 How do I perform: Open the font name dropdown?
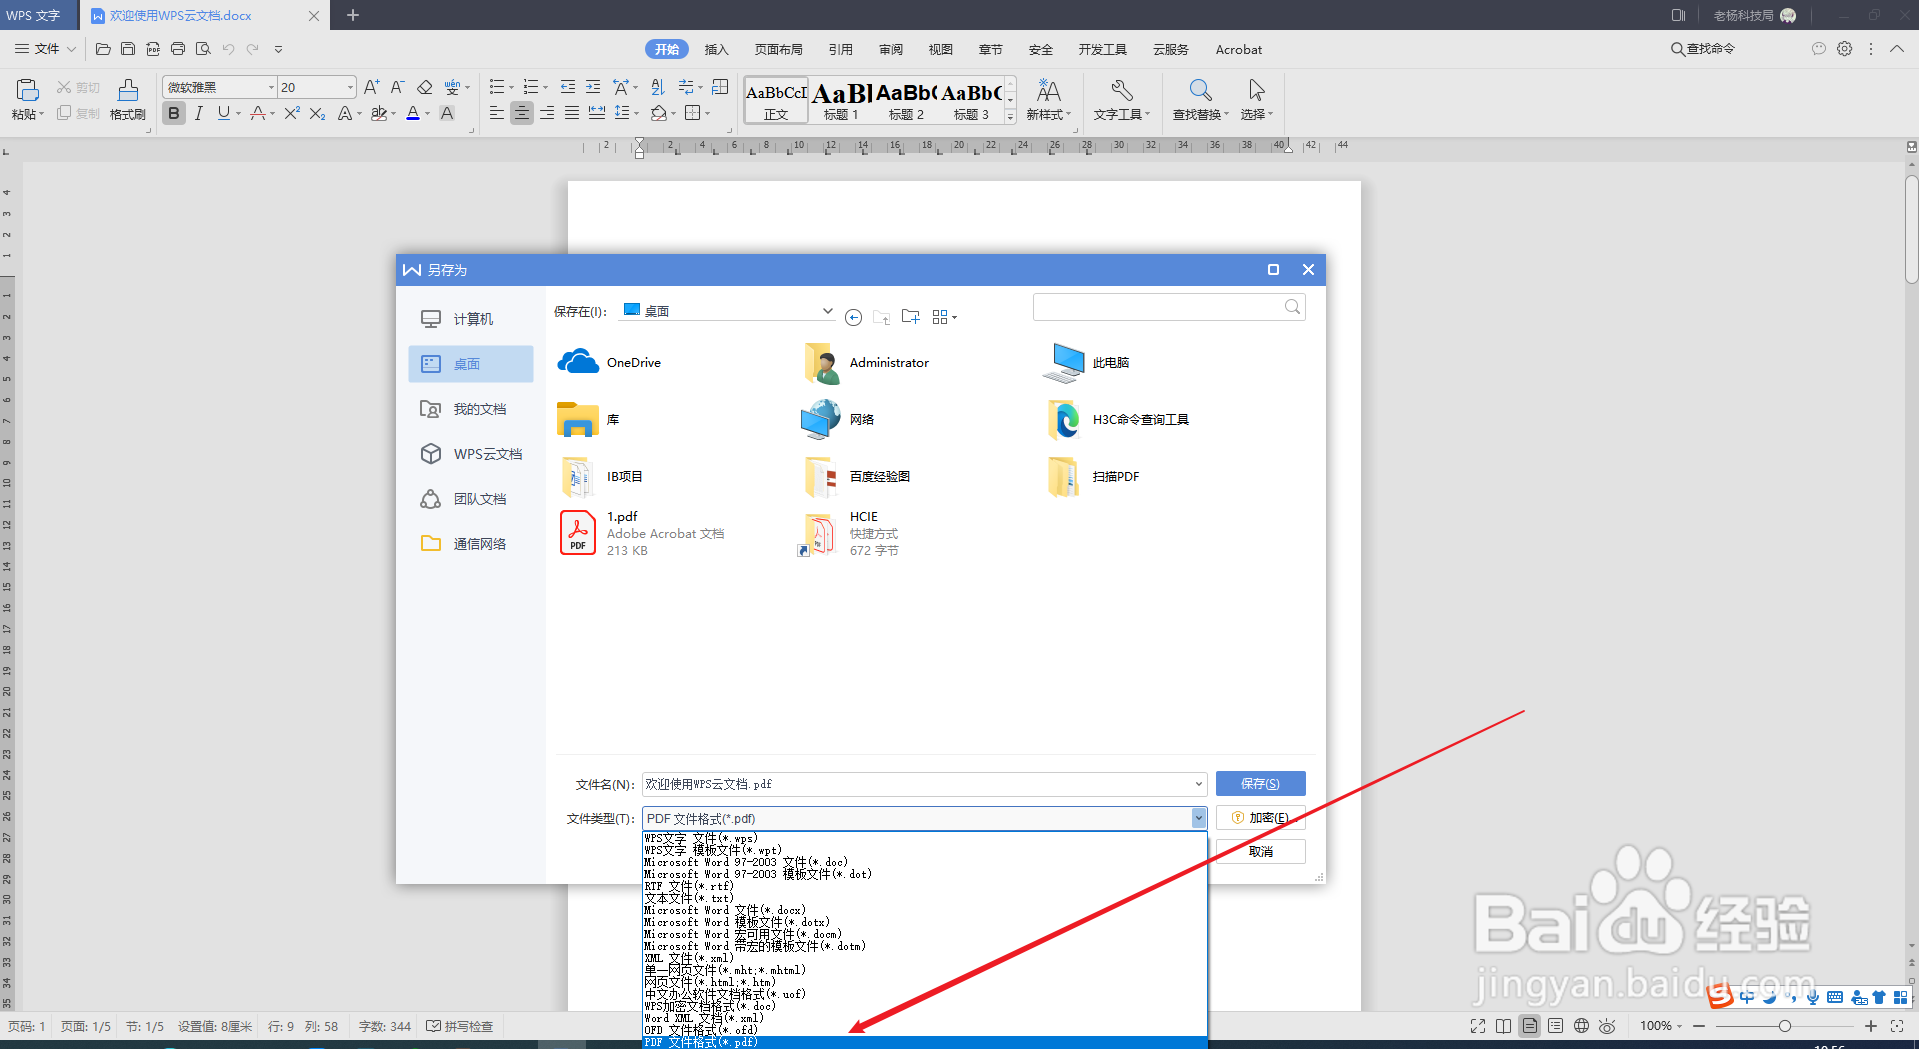click(x=271, y=87)
